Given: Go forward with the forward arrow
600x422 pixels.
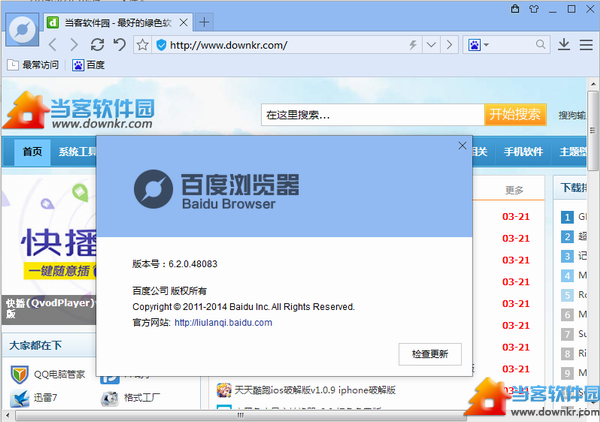Looking at the screenshot, I should (74, 45).
